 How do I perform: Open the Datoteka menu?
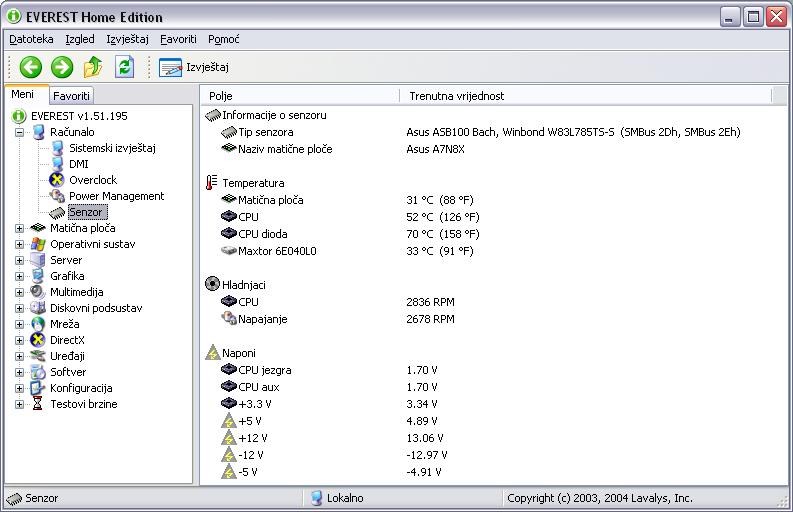pos(31,39)
